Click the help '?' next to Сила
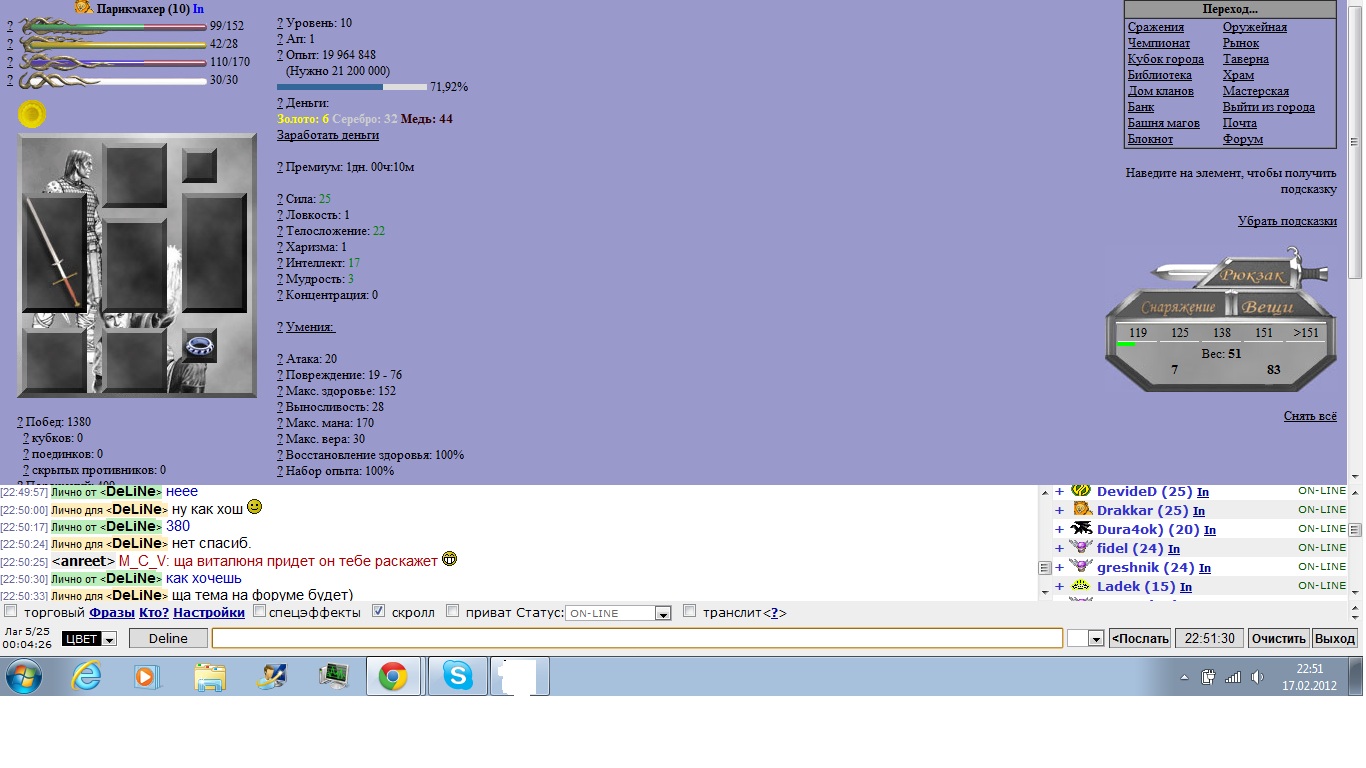Viewport: 1366px width, 768px height. pos(280,199)
